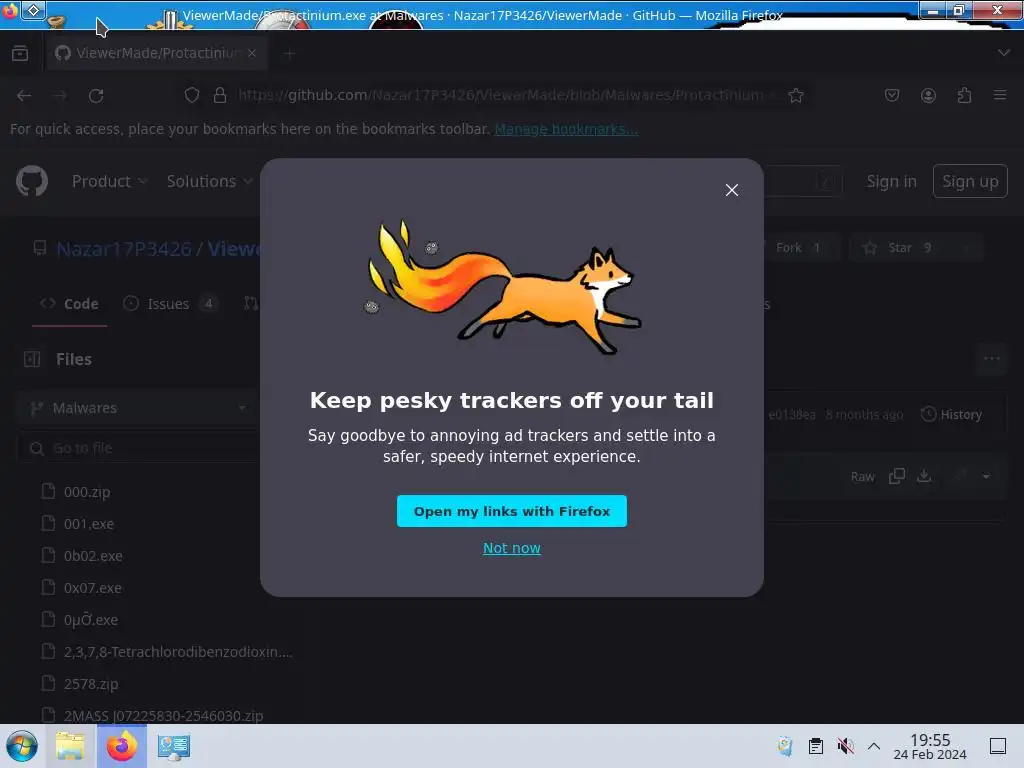
Task: Open control panel taskbar icon
Action: (x=173, y=746)
